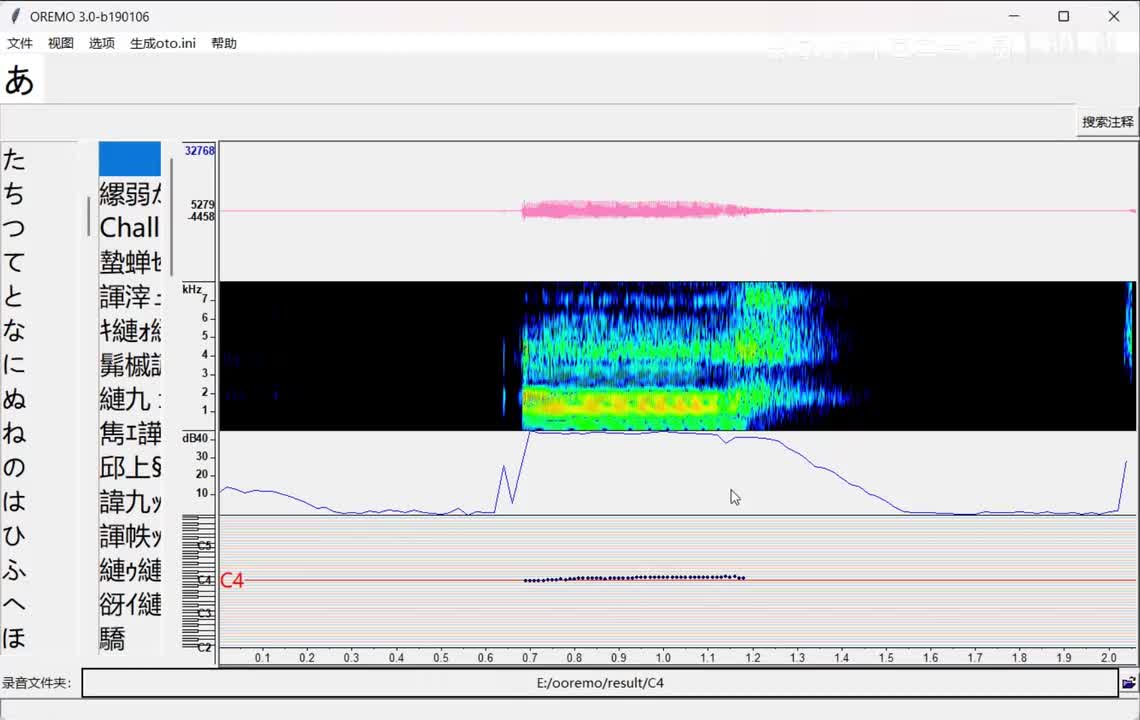Select the highlighted blue entry in type list
The image size is (1140, 720).
(129, 159)
